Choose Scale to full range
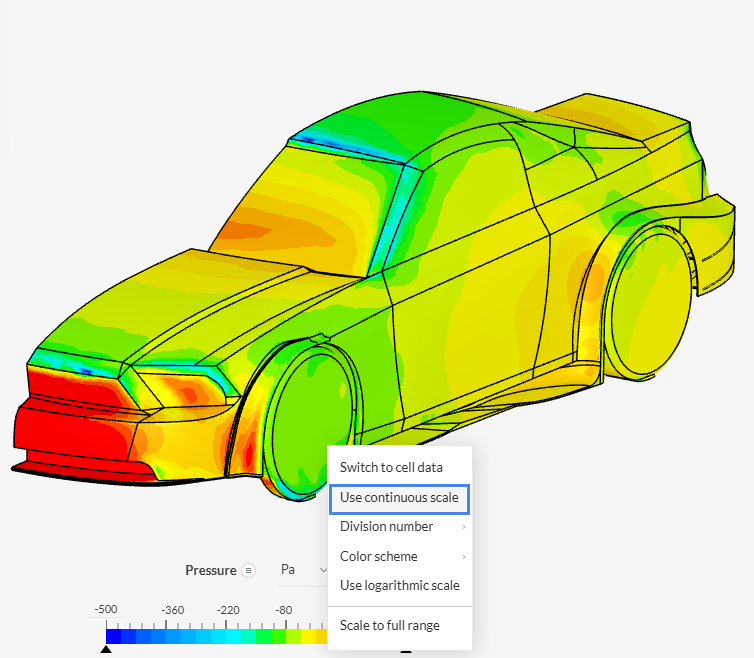Viewport: 754px width, 658px height. pos(389,625)
